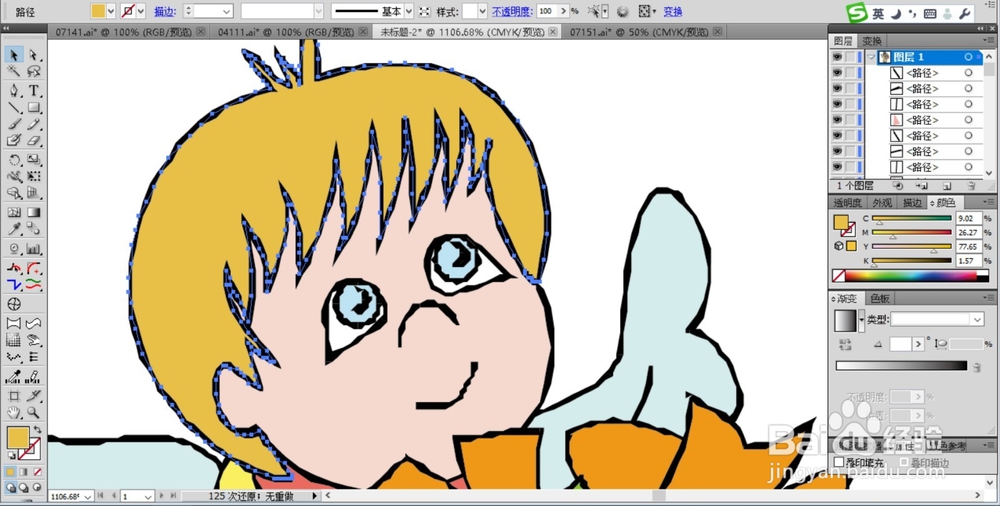Toggle the lock box of 图层 1
The image size is (1000, 506).
tap(850, 57)
